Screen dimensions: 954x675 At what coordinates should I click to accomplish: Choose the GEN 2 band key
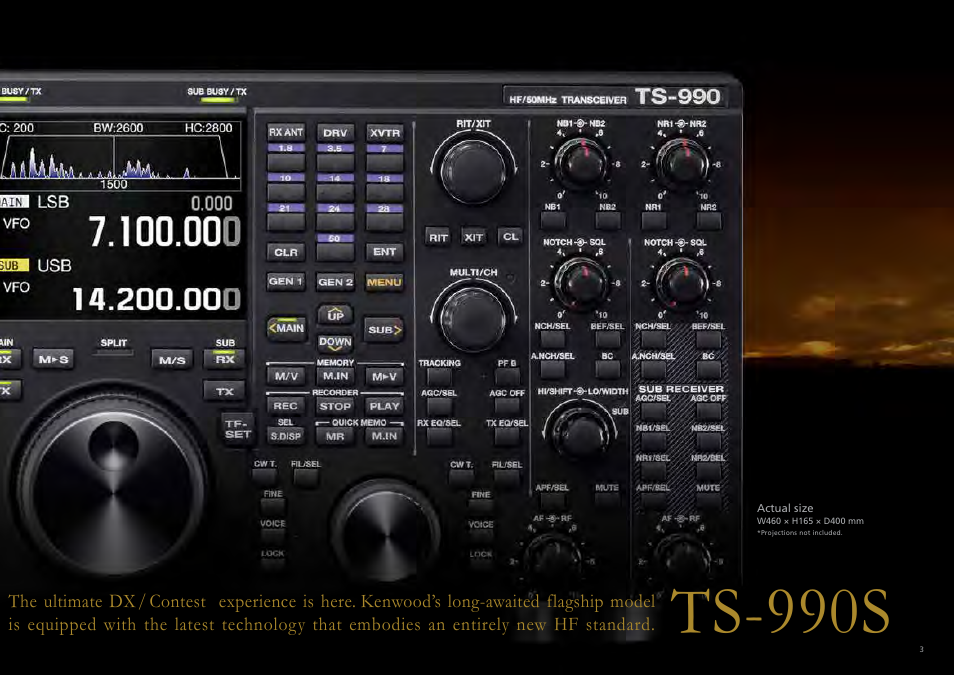[335, 282]
